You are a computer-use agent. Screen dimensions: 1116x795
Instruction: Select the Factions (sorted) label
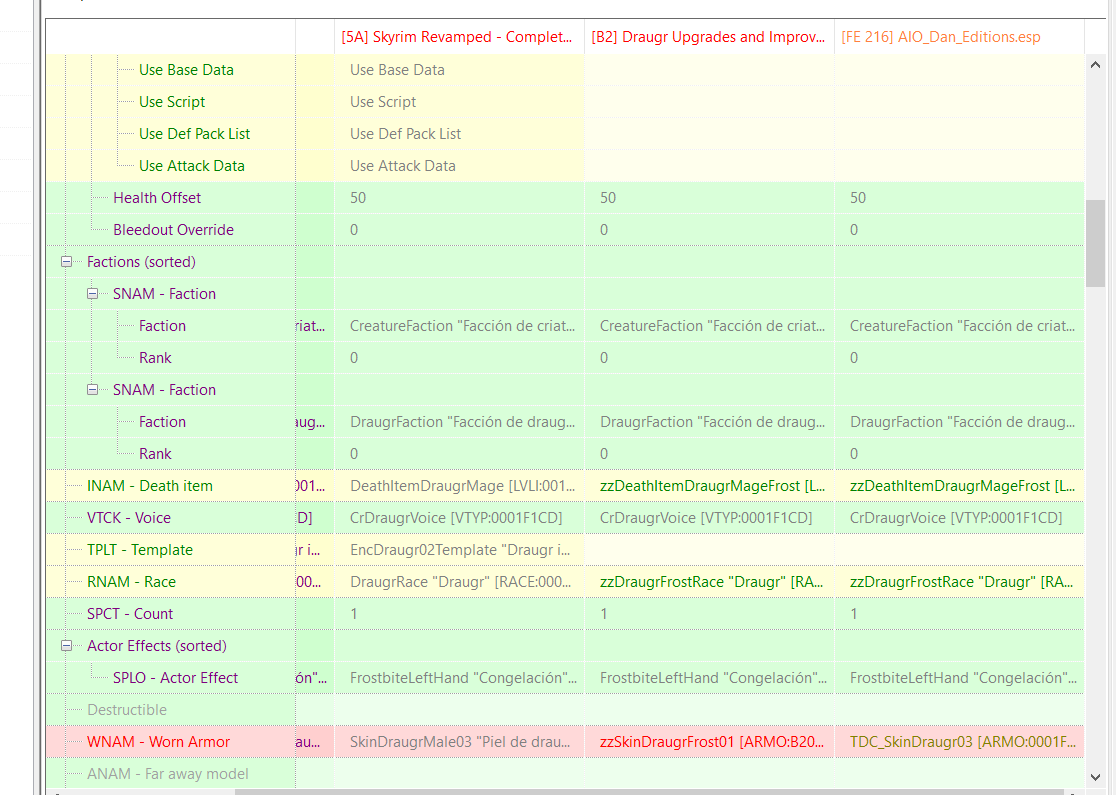pyautogui.click(x=141, y=262)
